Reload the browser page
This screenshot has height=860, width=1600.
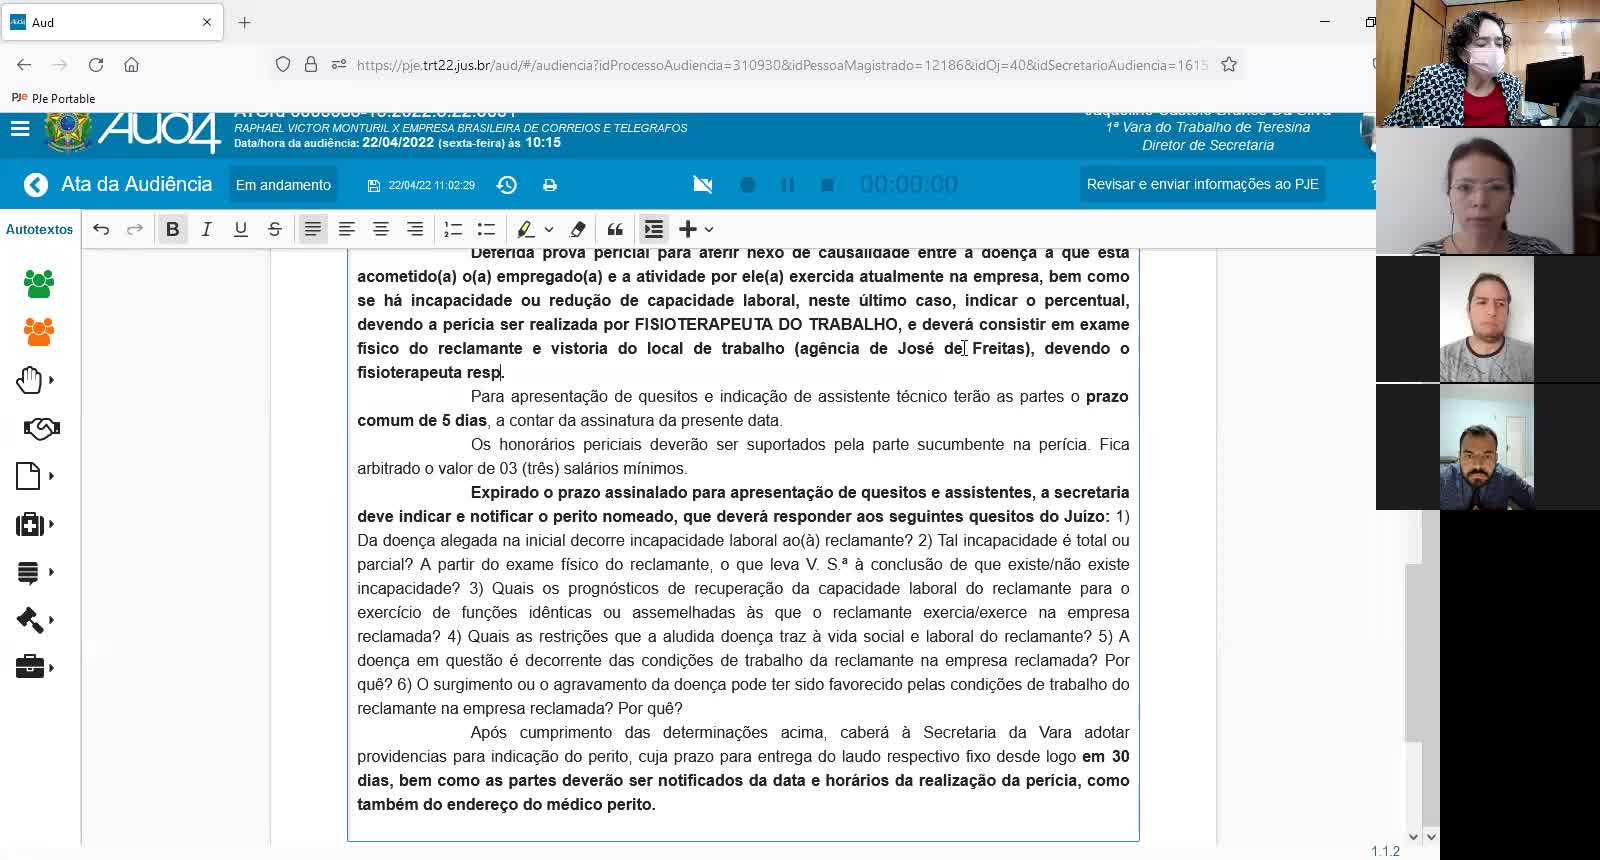click(96, 64)
